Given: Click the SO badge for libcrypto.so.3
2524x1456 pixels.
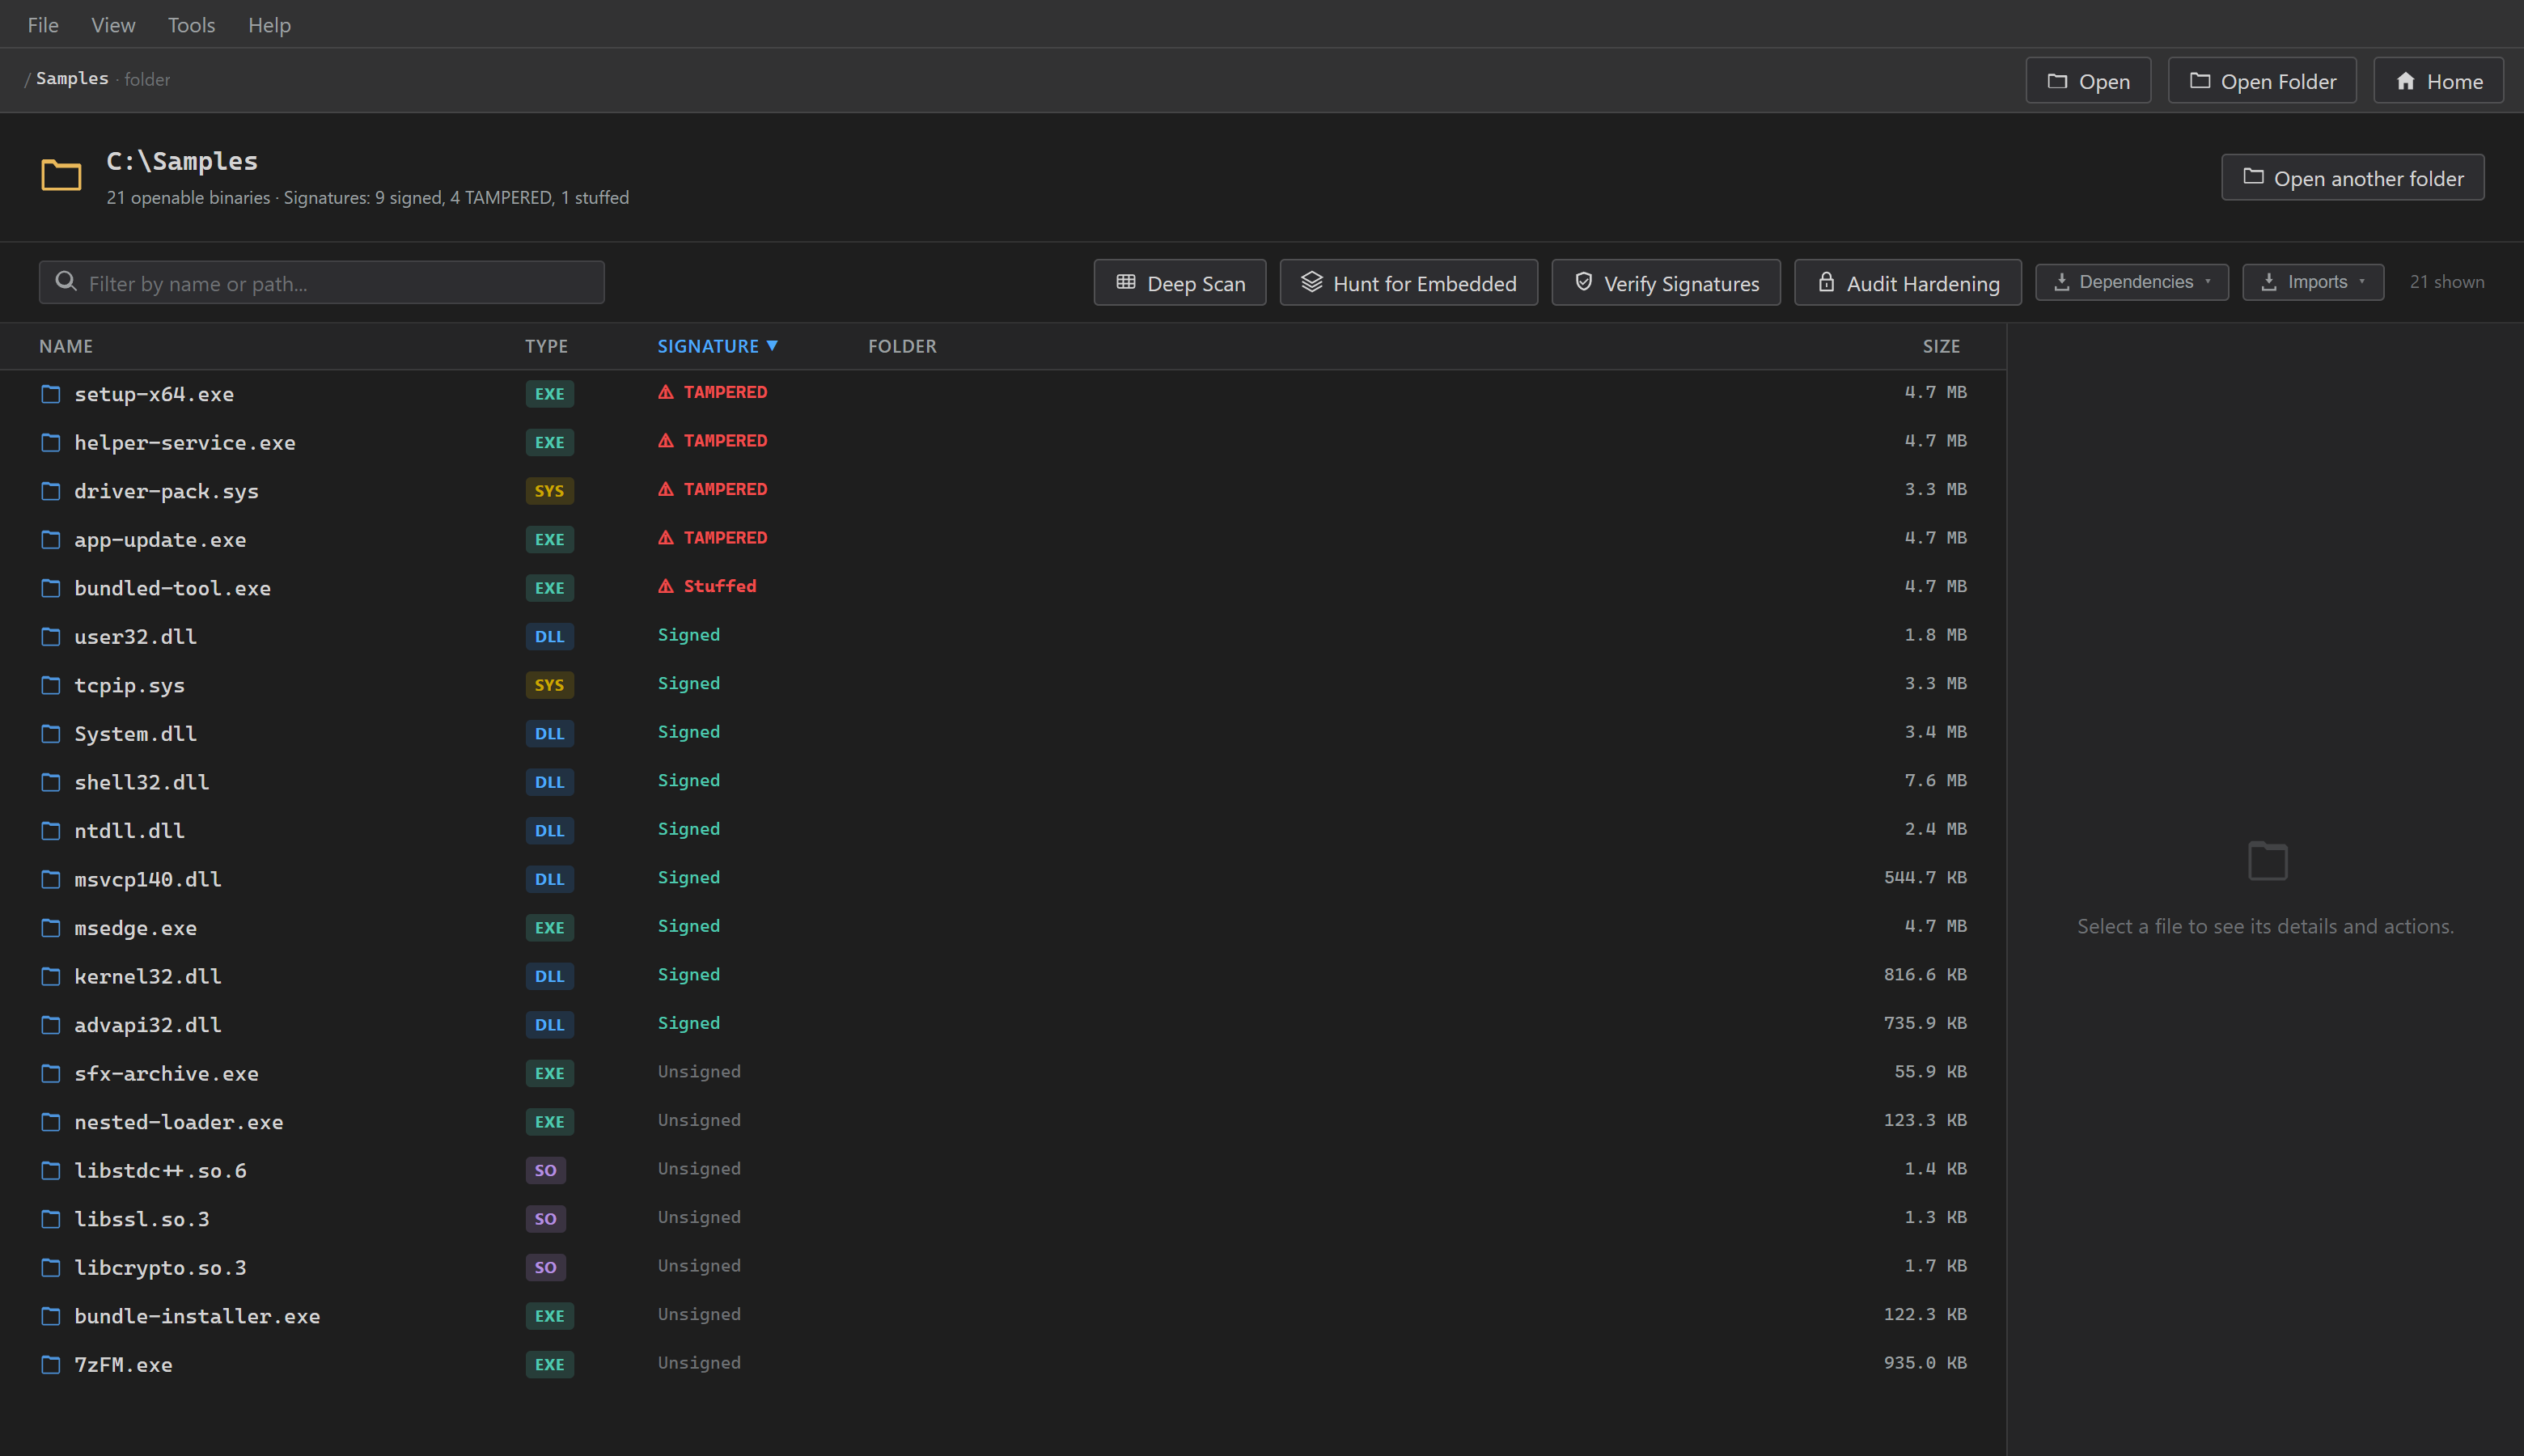Looking at the screenshot, I should pyautogui.click(x=545, y=1267).
